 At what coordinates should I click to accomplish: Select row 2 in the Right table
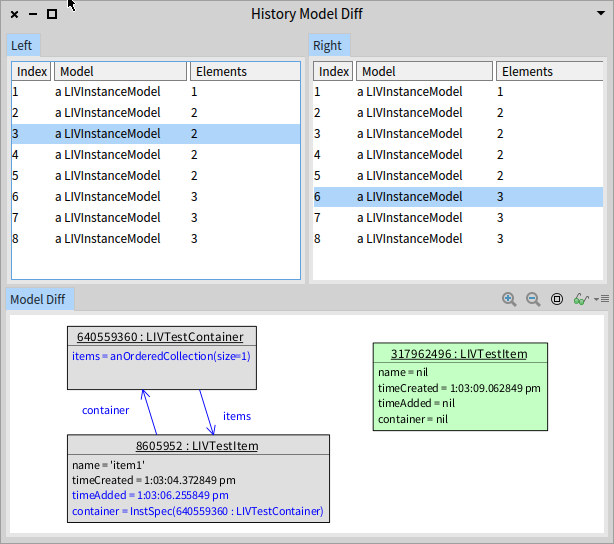[x=458, y=113]
